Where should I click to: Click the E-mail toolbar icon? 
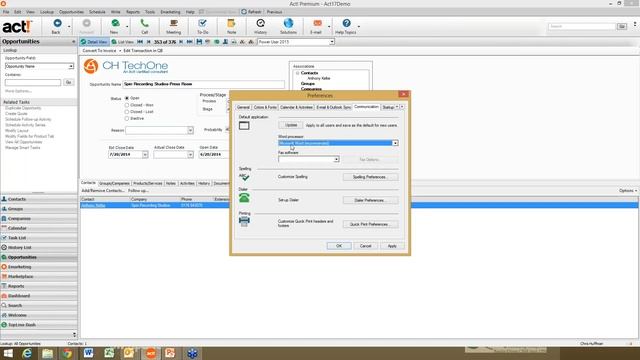317,23
